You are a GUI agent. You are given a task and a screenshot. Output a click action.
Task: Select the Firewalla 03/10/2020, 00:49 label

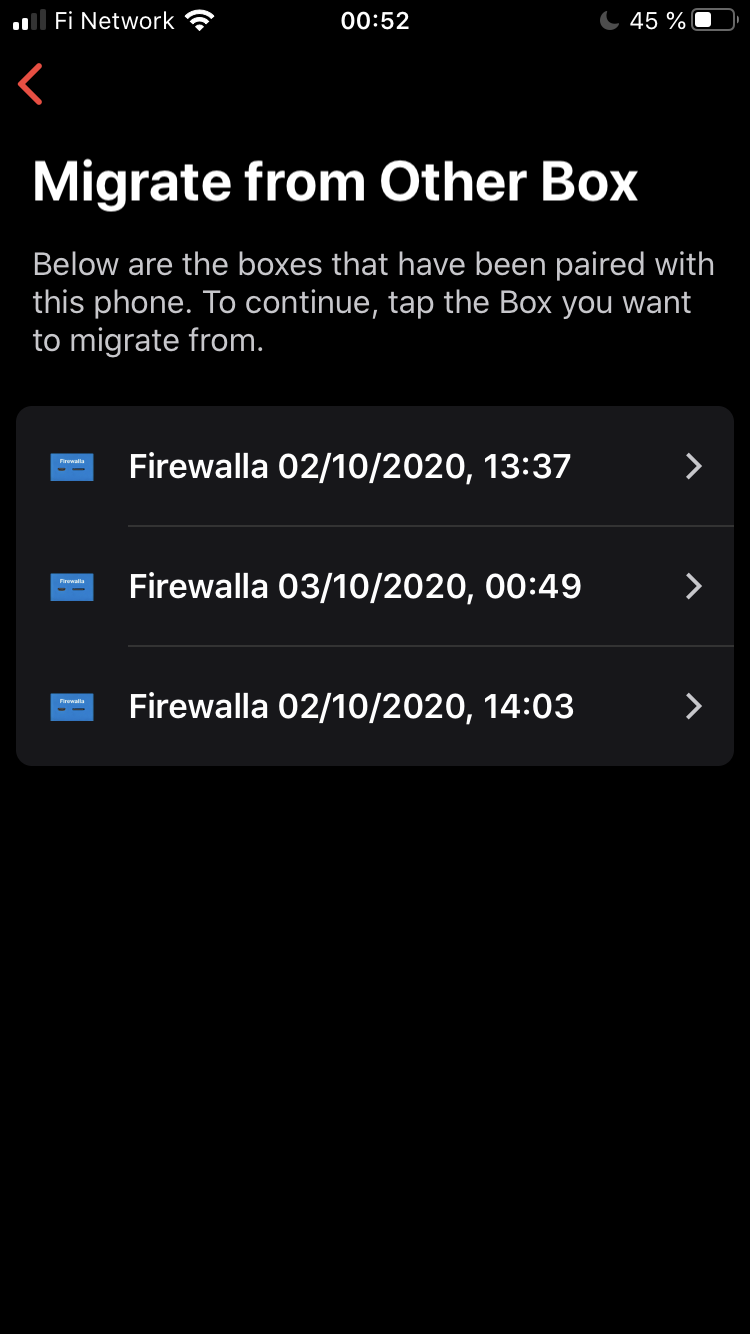[x=355, y=586]
